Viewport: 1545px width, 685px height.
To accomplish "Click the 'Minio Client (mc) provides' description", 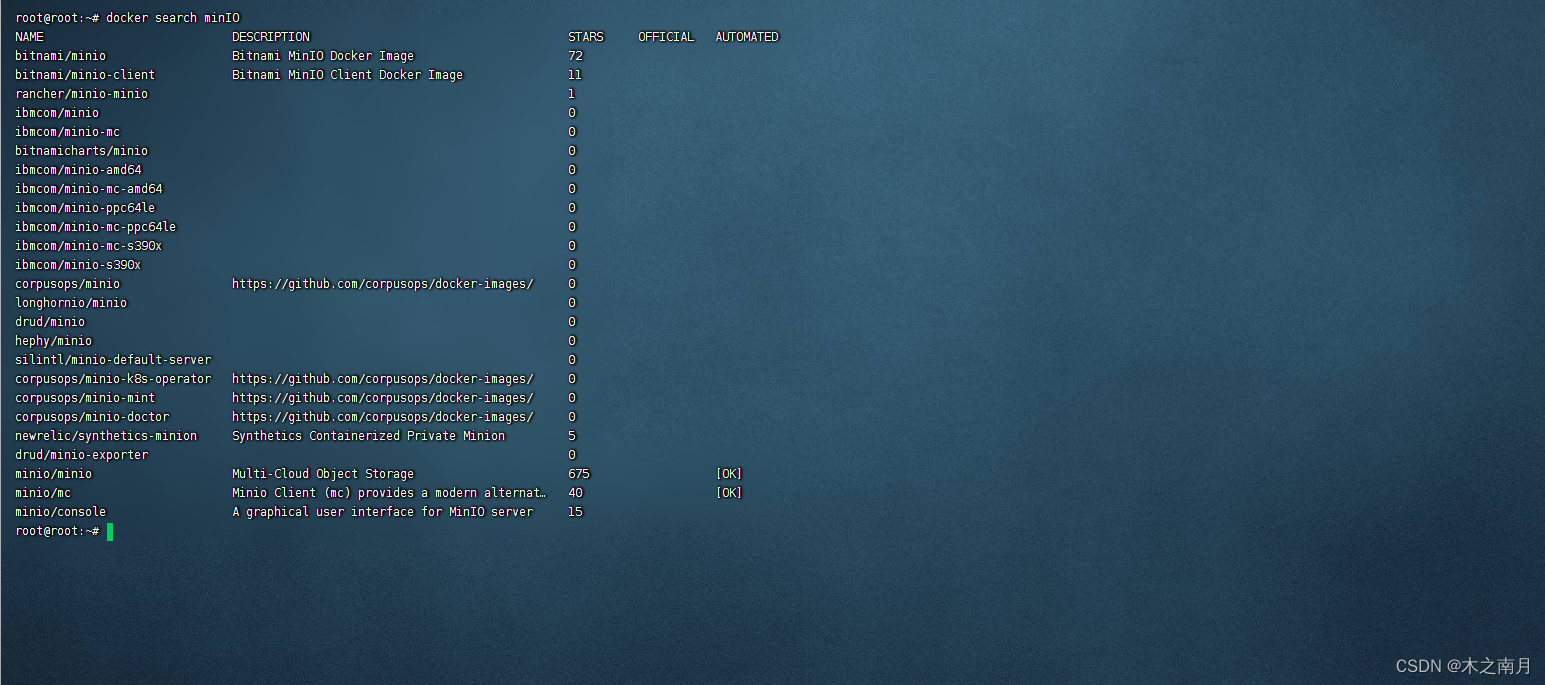I will [390, 493].
